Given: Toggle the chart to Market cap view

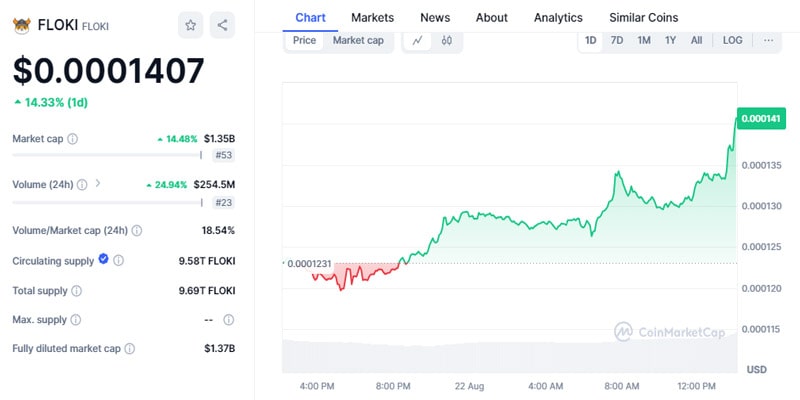Looking at the screenshot, I should tap(358, 40).
